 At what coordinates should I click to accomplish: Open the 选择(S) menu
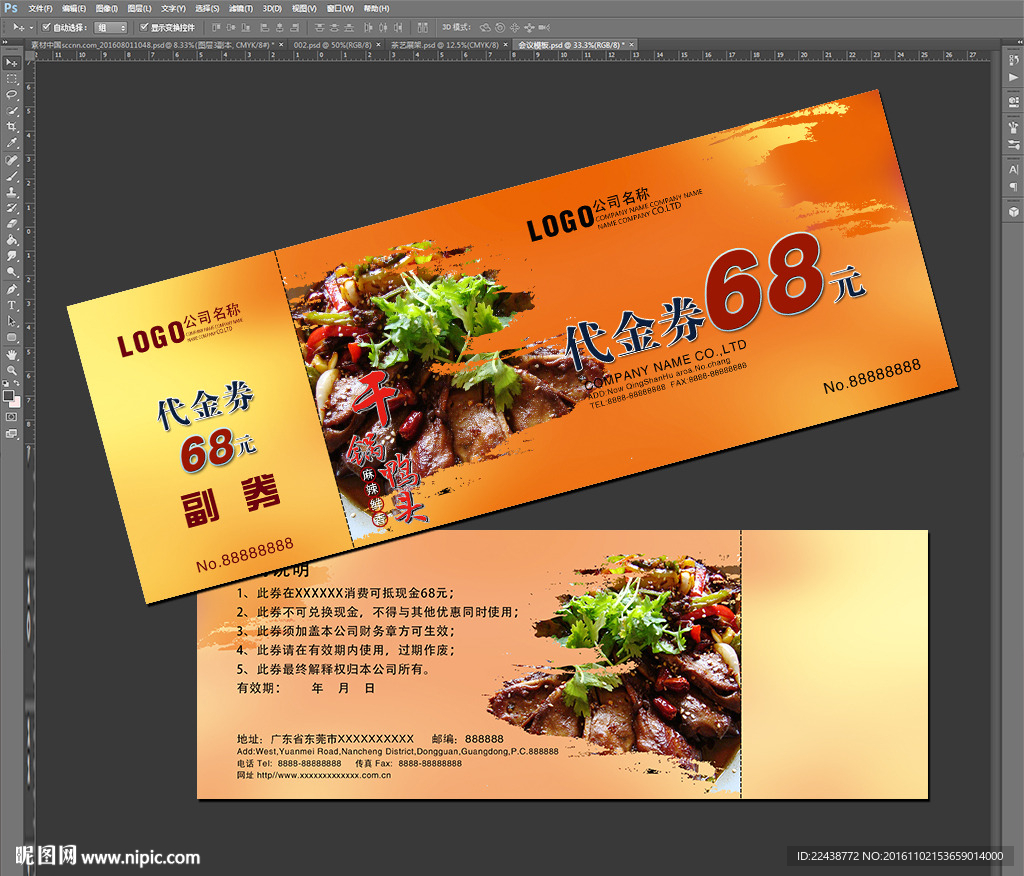tap(207, 8)
